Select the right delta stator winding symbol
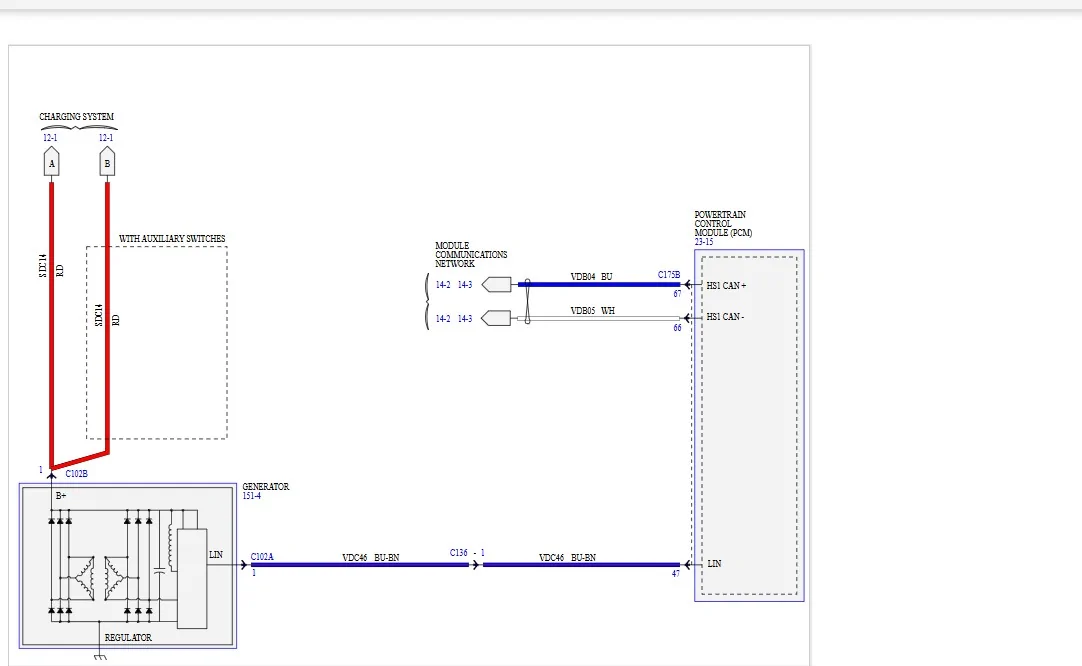Viewport: 1082px width, 666px height. pos(115,577)
